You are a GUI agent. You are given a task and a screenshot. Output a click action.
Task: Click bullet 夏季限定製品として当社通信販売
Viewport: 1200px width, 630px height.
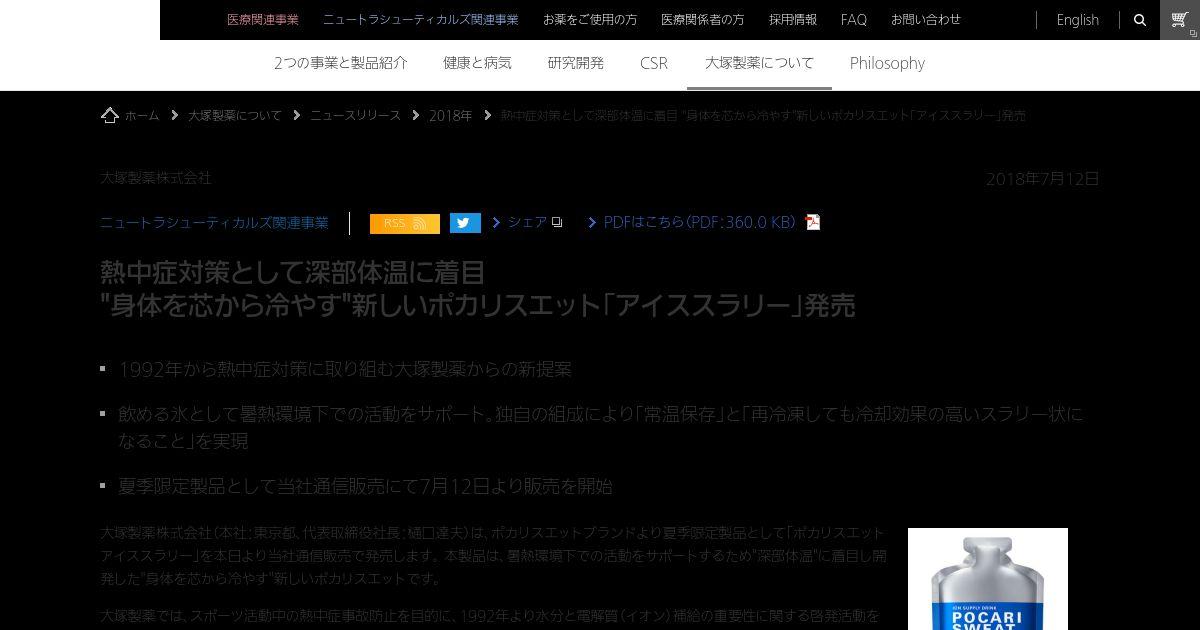(365, 486)
